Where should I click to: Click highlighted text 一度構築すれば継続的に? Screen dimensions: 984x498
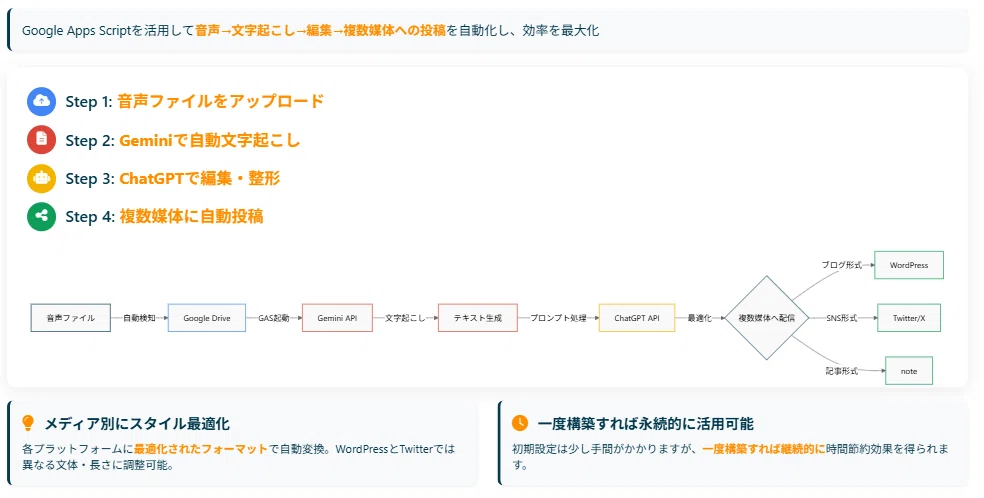pyautogui.click(x=764, y=449)
